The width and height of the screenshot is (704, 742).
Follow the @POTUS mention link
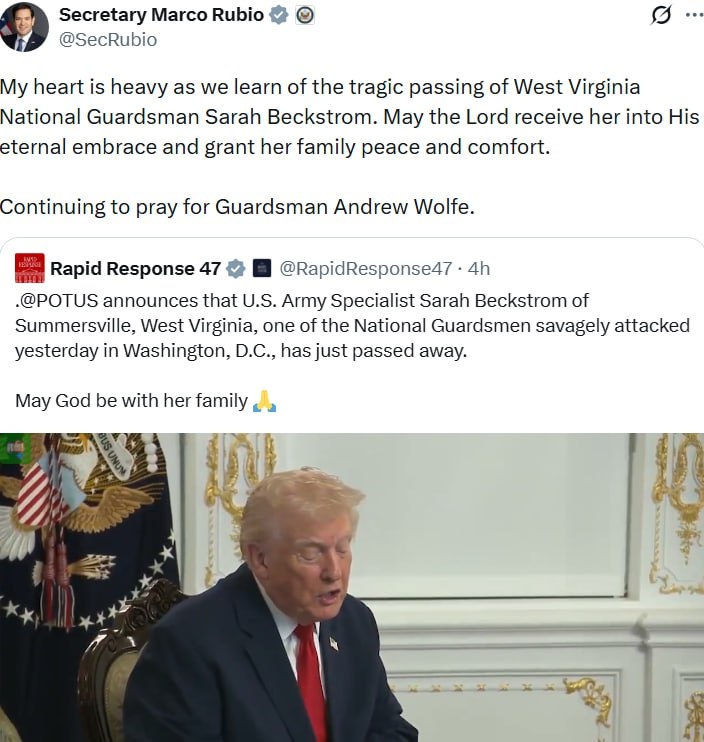coord(58,300)
